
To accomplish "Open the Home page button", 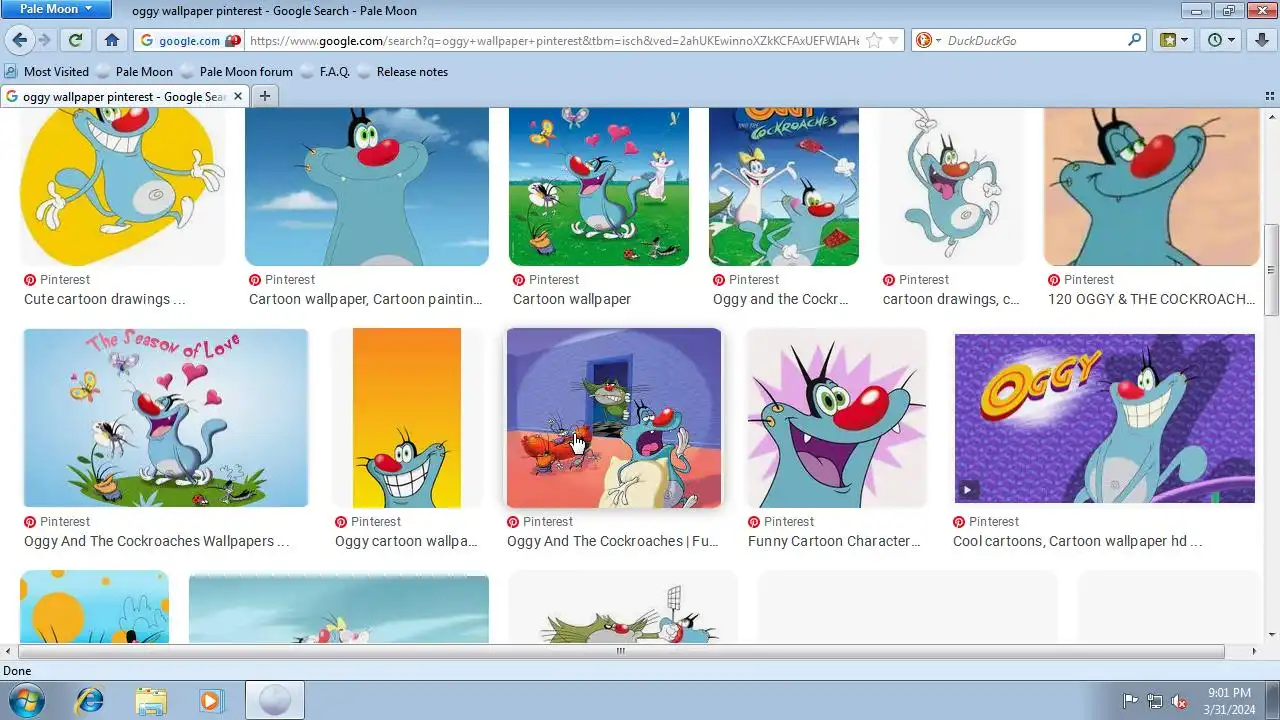I will coord(112,40).
